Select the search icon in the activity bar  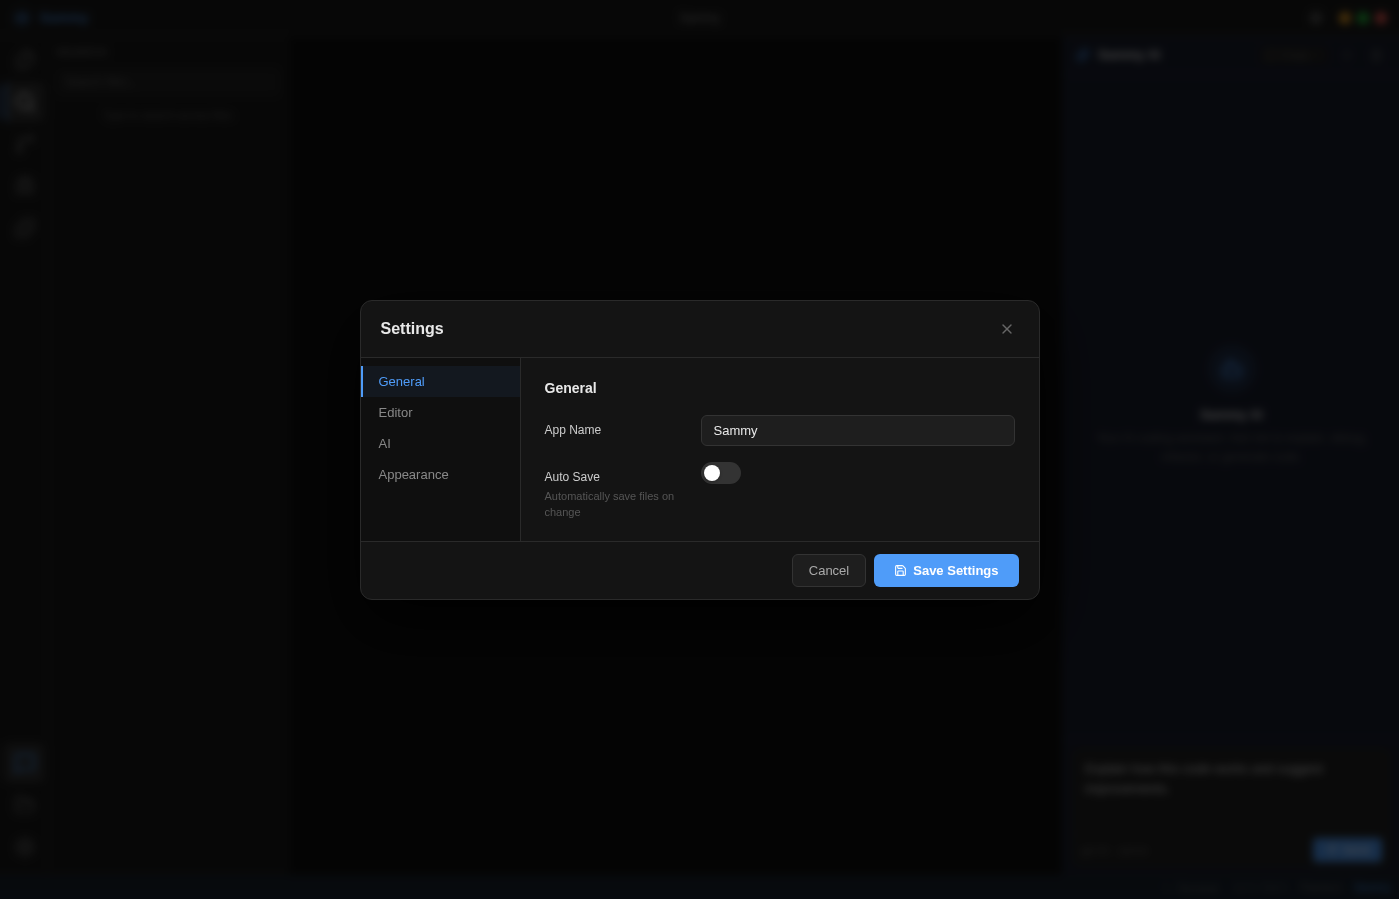[x=24, y=101]
